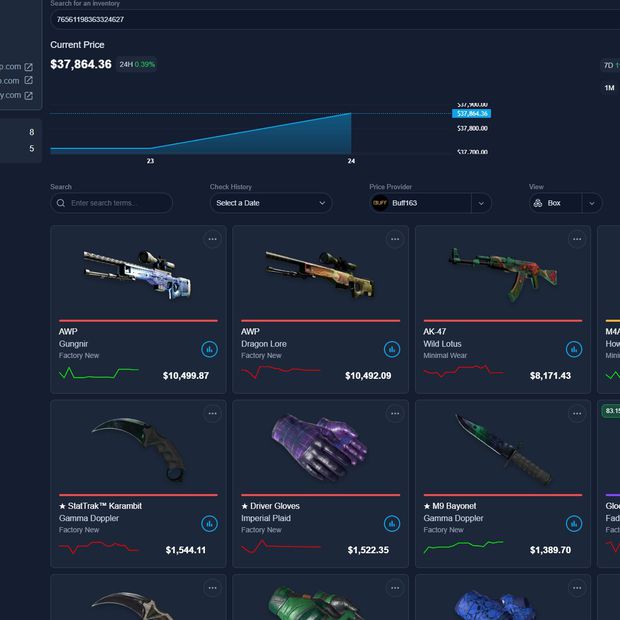
Task: Open chart icon on AWP Gungnir card
Action: tap(209, 349)
